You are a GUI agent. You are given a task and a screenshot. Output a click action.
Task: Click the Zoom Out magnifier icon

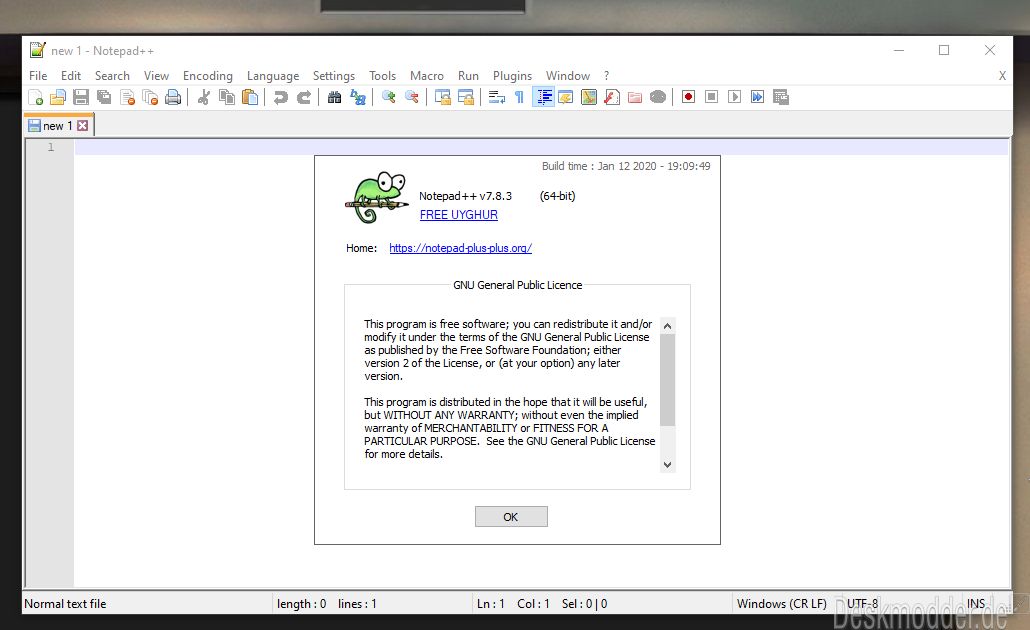point(411,97)
